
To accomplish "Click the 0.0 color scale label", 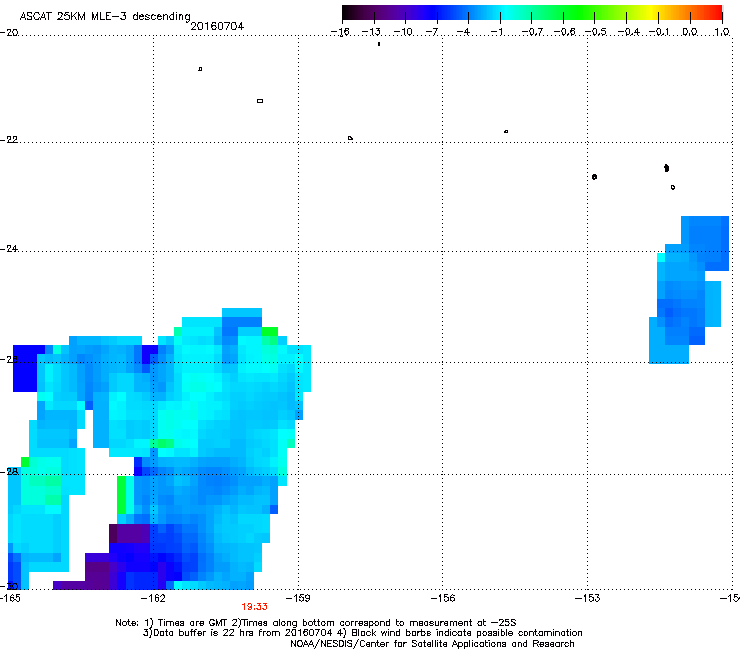I will (690, 32).
